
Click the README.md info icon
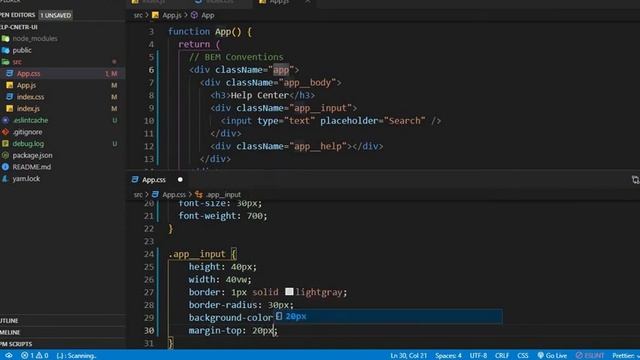5,167
